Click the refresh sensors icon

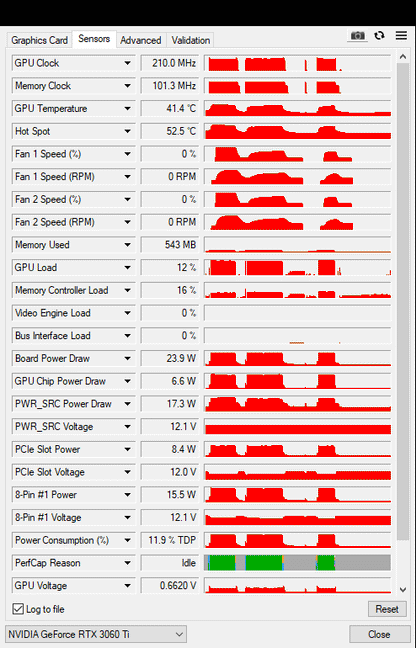click(379, 36)
